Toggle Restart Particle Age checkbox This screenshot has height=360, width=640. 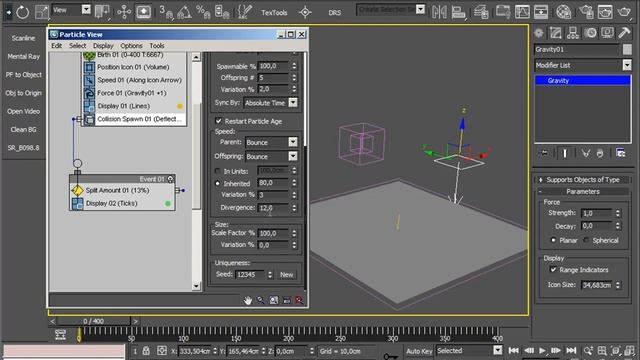pos(218,121)
